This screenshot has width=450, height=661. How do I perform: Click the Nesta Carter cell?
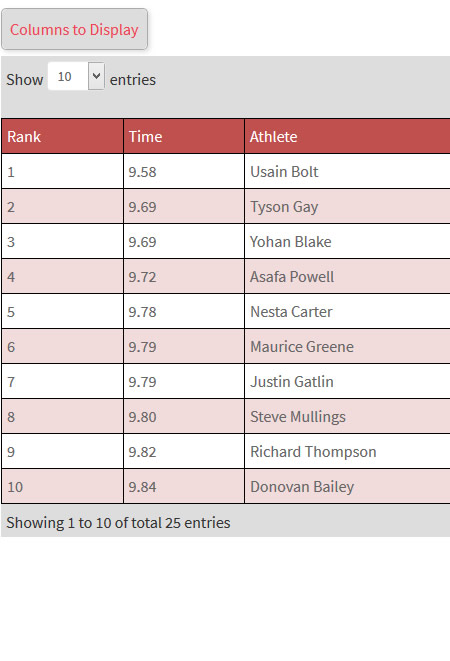click(x=348, y=311)
